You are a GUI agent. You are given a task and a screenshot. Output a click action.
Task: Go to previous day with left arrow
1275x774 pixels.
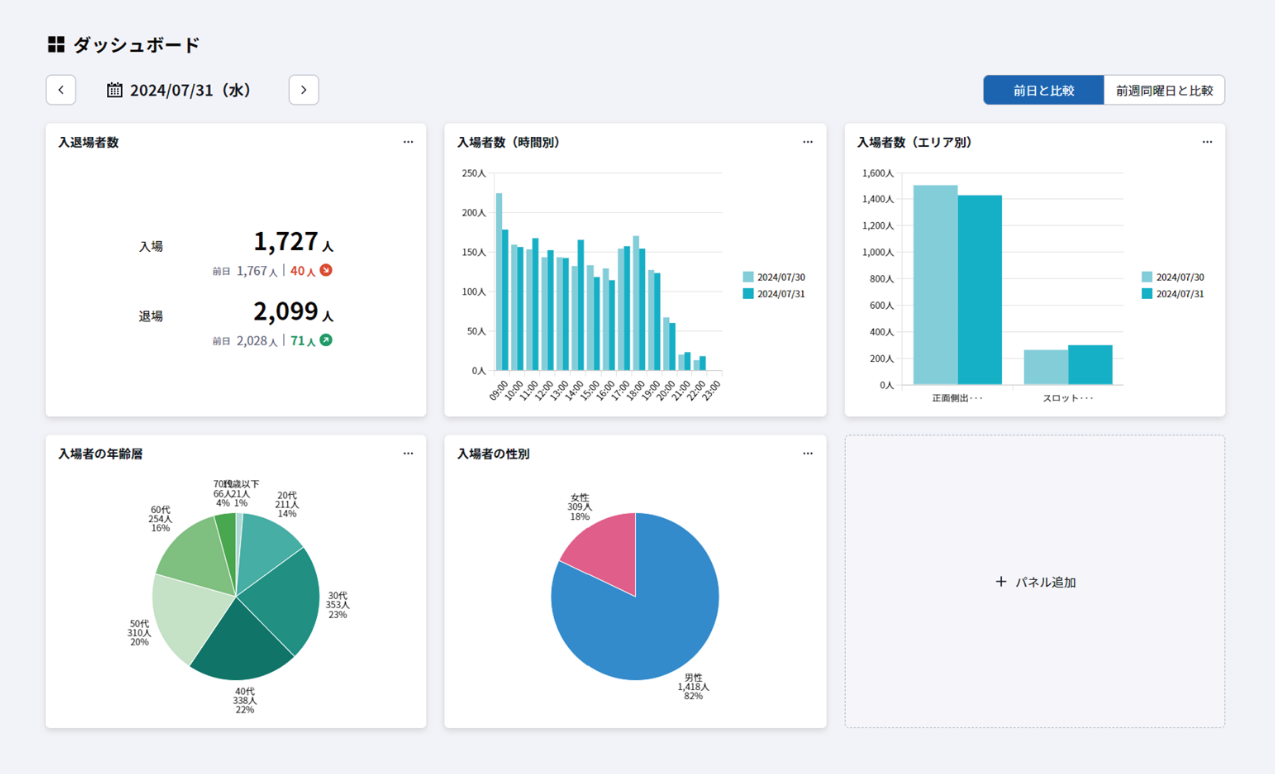(x=61, y=90)
